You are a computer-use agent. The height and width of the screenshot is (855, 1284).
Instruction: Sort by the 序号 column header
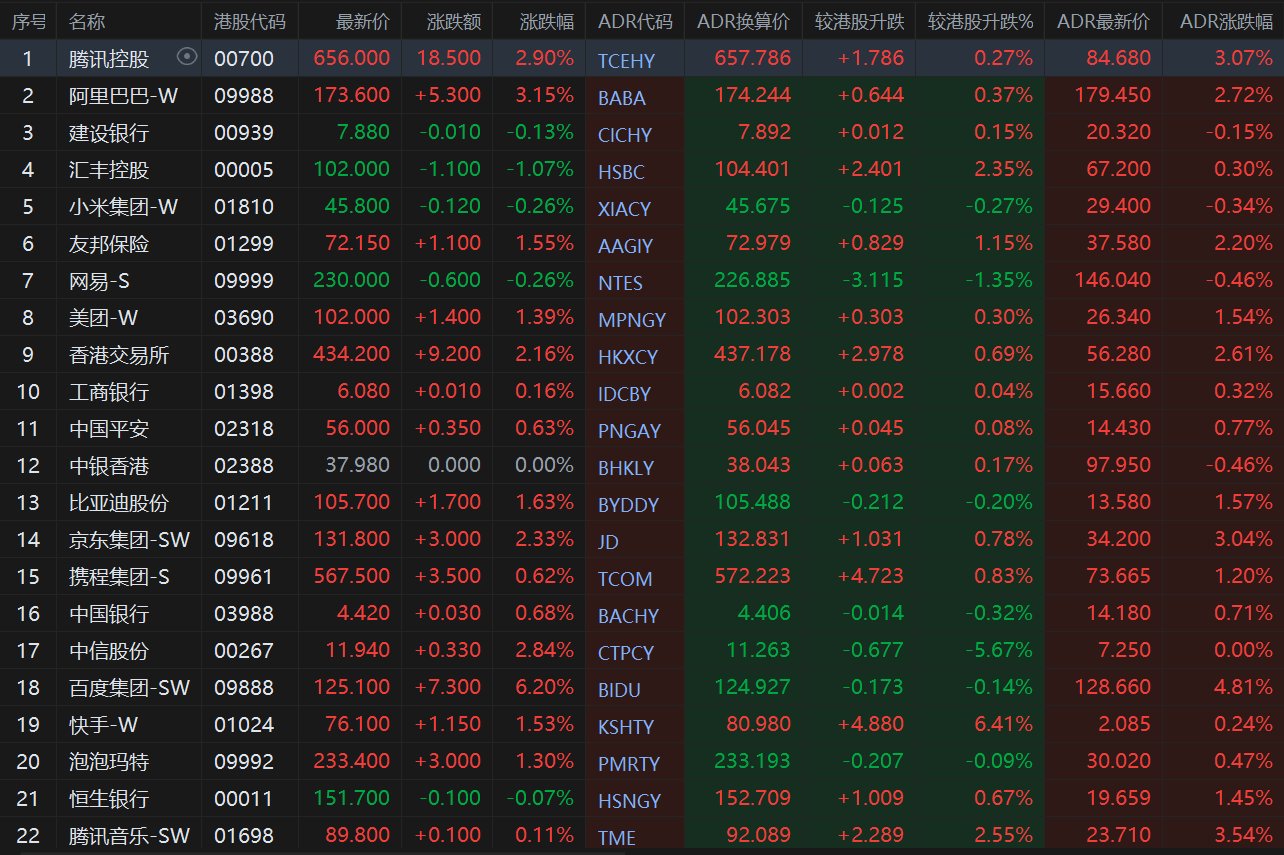pyautogui.click(x=28, y=21)
